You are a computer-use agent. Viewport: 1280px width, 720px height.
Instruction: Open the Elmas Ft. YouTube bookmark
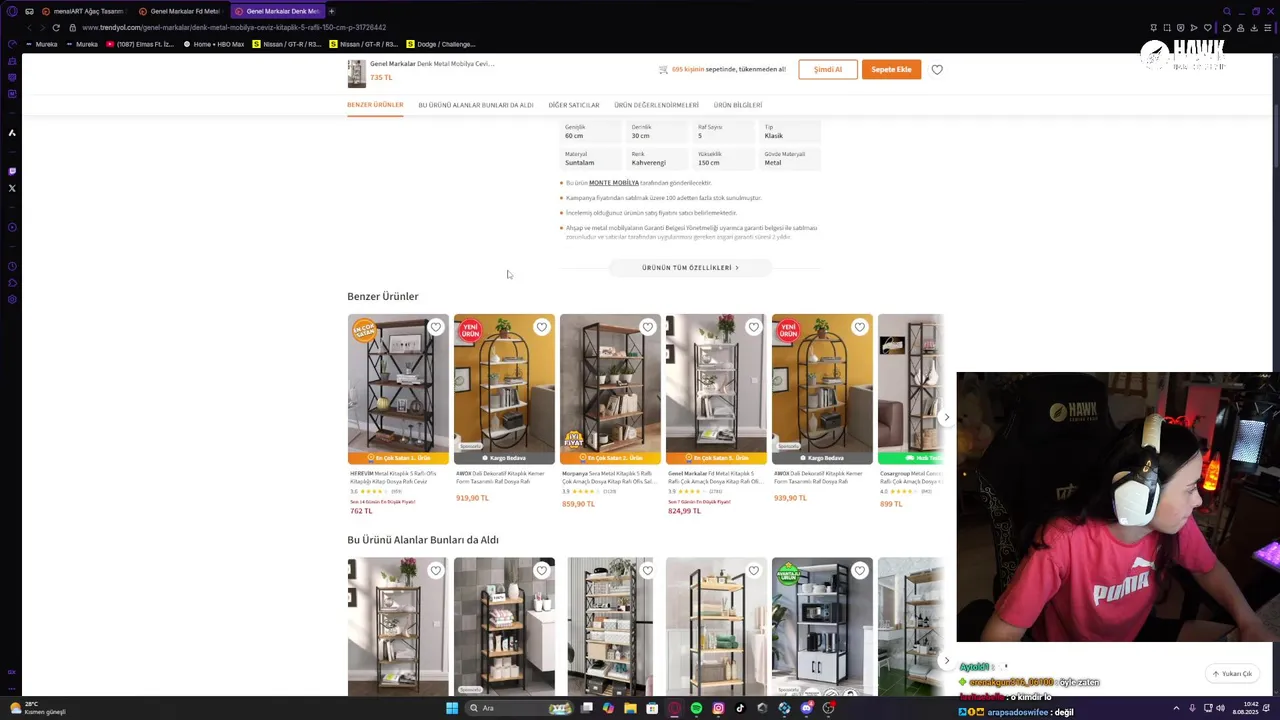[x=140, y=44]
